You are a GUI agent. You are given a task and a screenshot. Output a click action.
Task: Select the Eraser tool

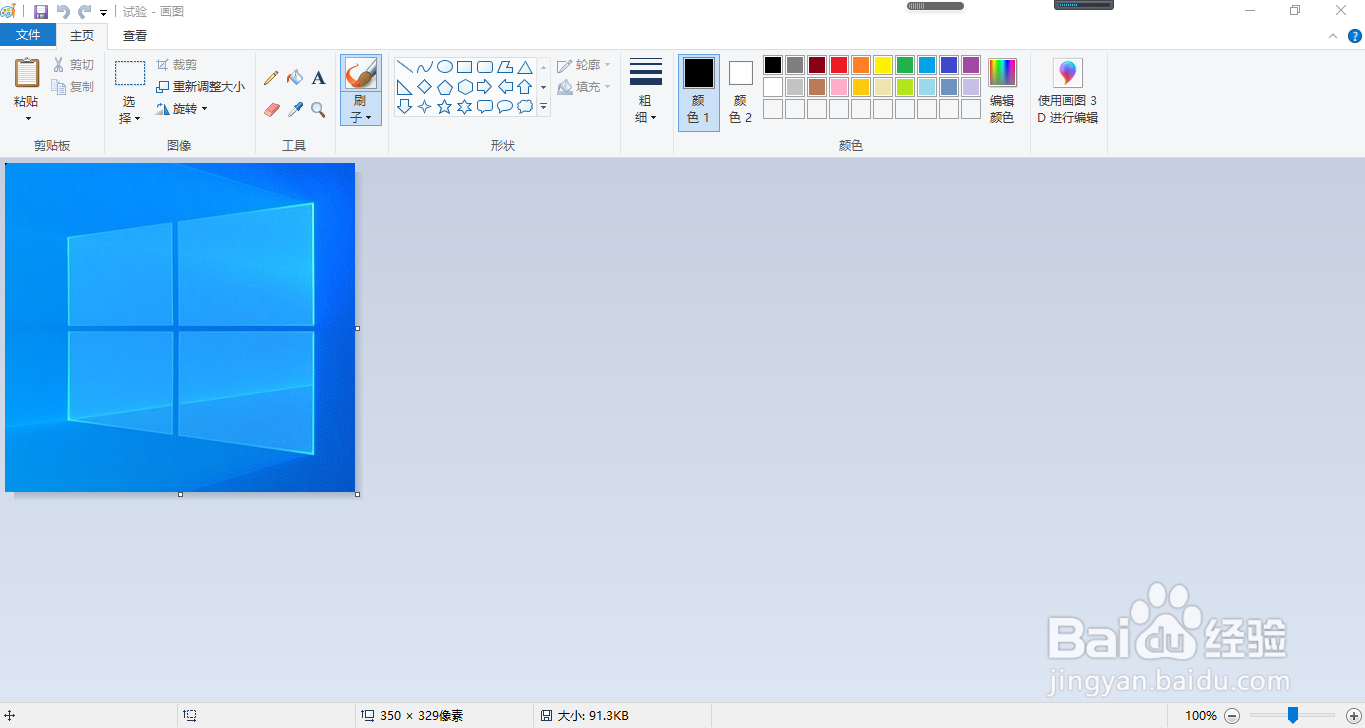click(x=271, y=110)
